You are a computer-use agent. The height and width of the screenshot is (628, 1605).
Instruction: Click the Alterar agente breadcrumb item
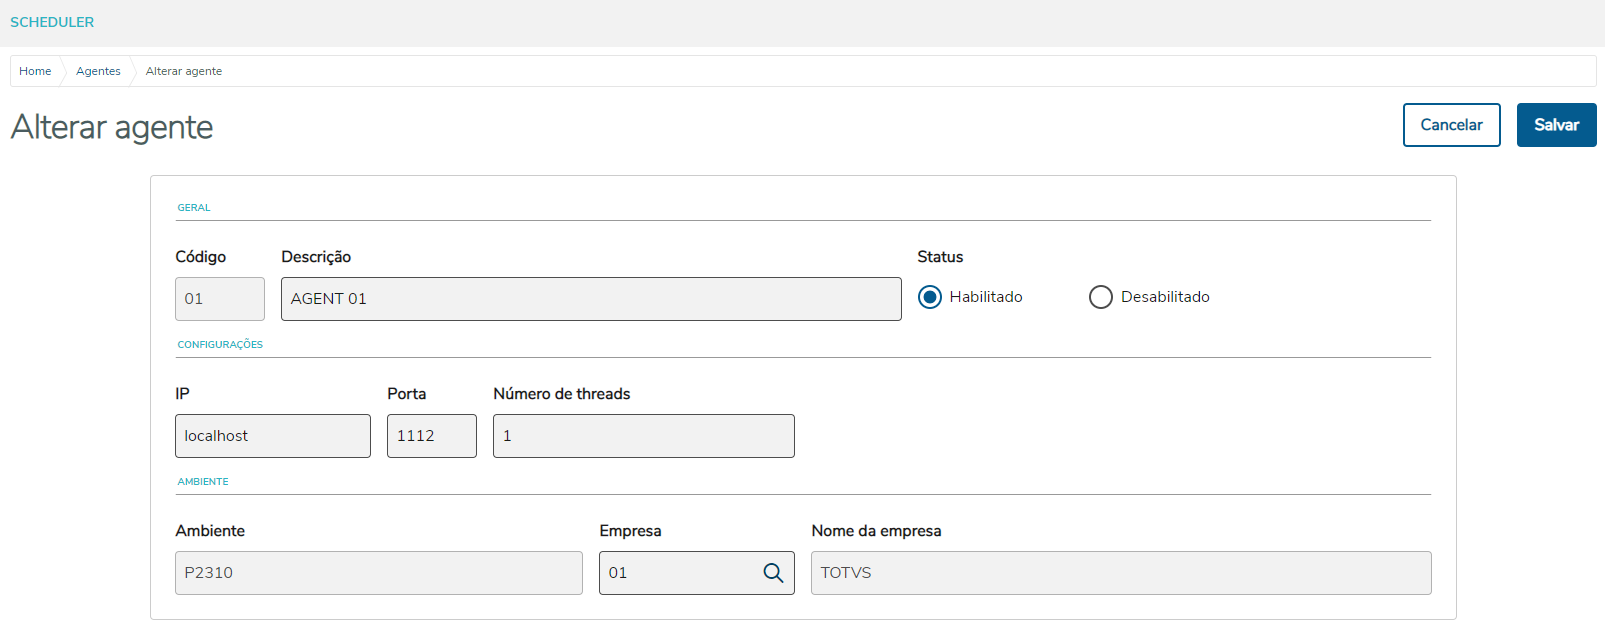tap(184, 71)
